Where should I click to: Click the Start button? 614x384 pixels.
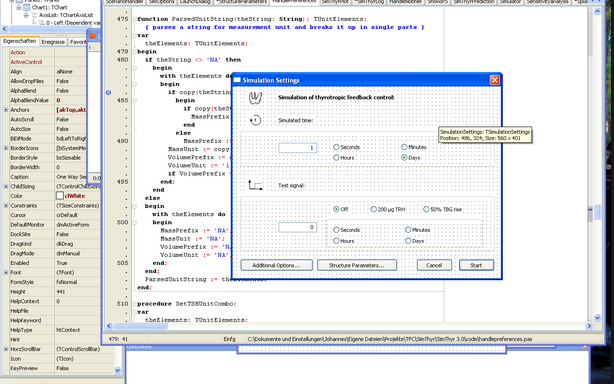pyautogui.click(x=476, y=265)
